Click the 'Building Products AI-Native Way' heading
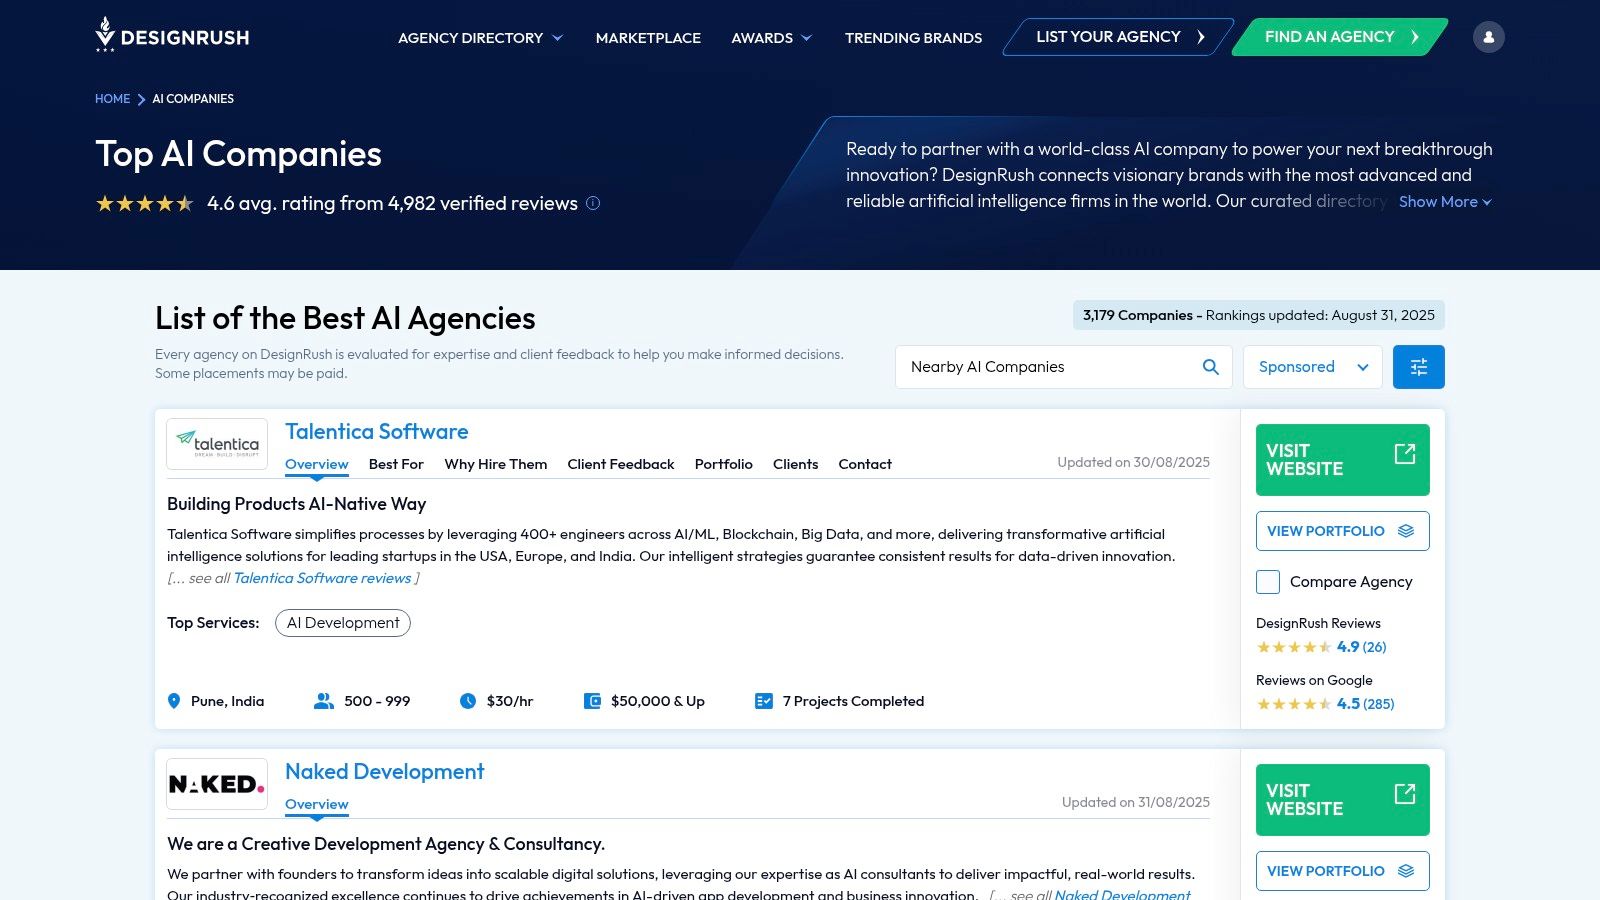This screenshot has height=900, width=1600. [297, 504]
